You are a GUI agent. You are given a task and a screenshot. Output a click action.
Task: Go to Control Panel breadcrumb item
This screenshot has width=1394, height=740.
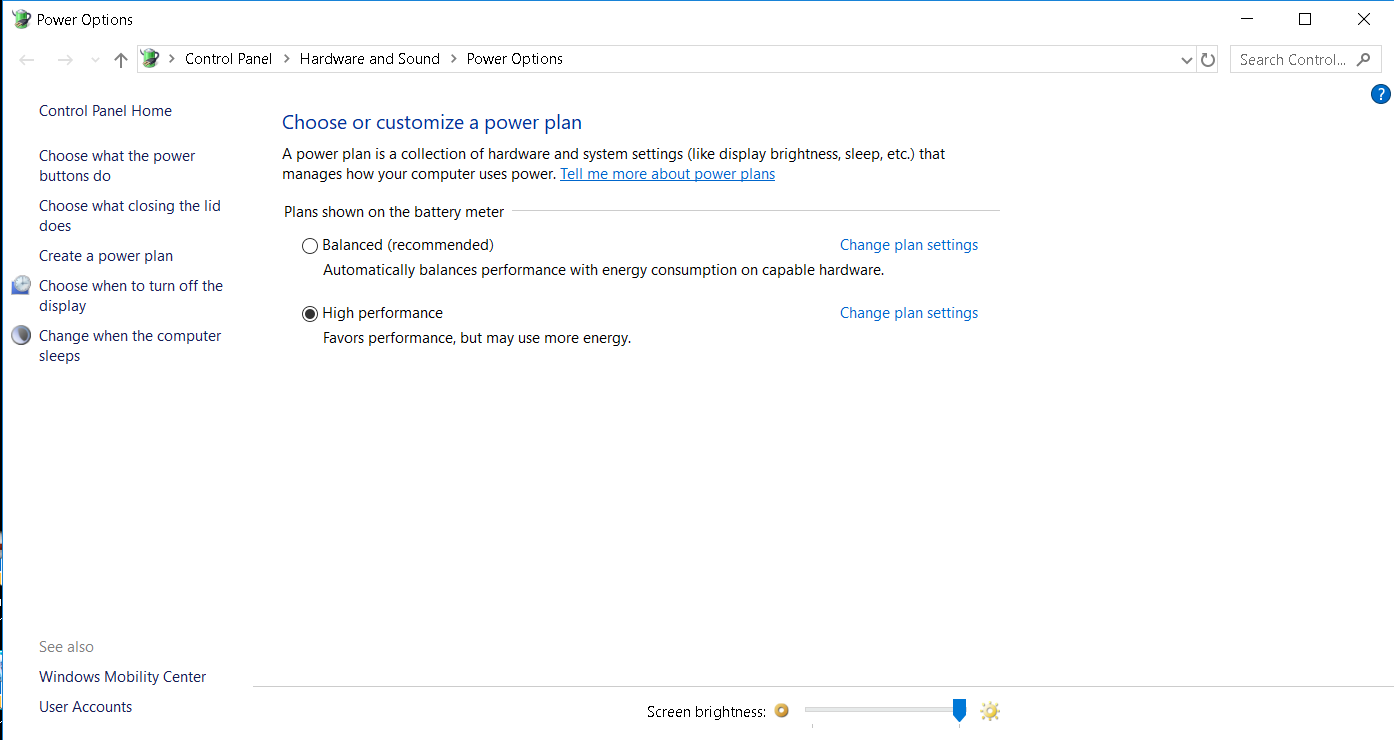click(229, 59)
